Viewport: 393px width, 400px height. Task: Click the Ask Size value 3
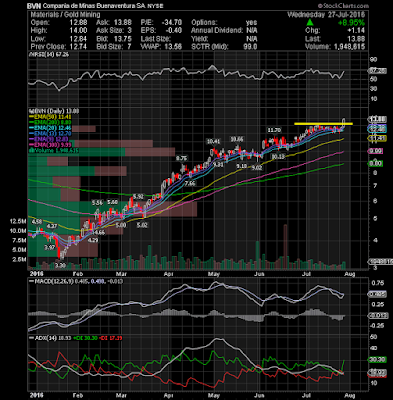pos(129,30)
